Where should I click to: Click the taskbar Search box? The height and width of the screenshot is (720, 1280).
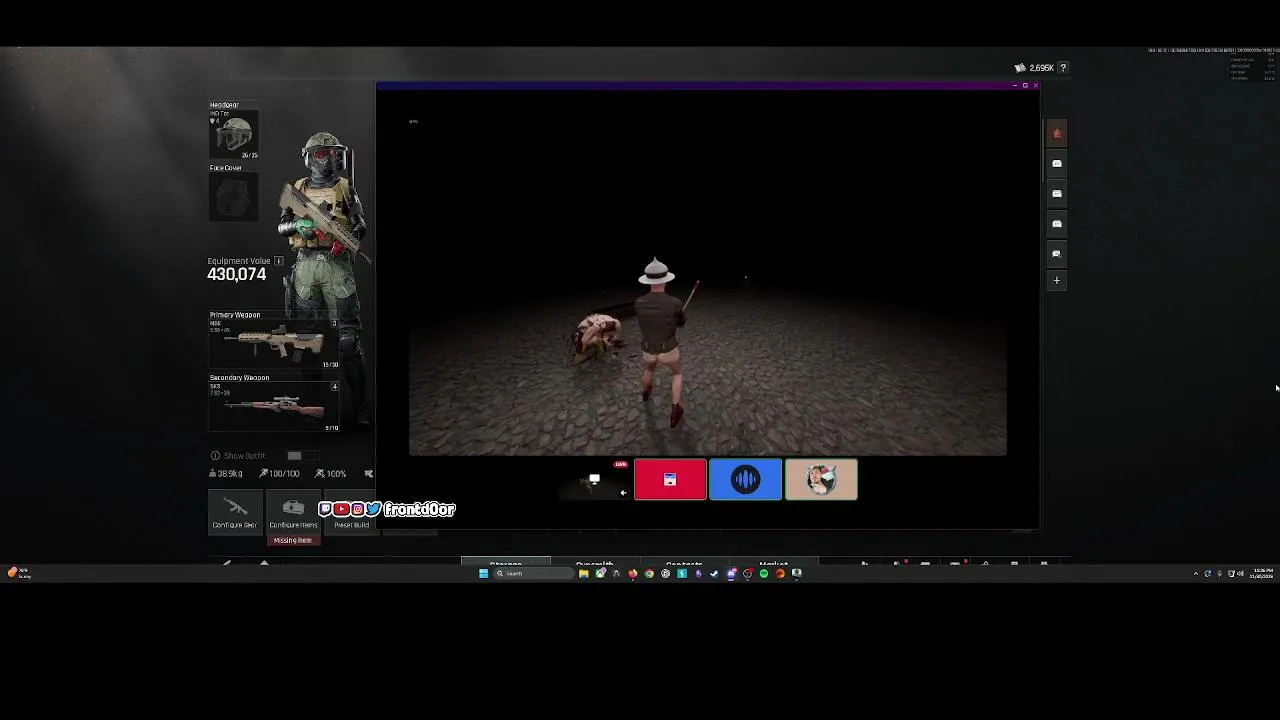point(533,573)
